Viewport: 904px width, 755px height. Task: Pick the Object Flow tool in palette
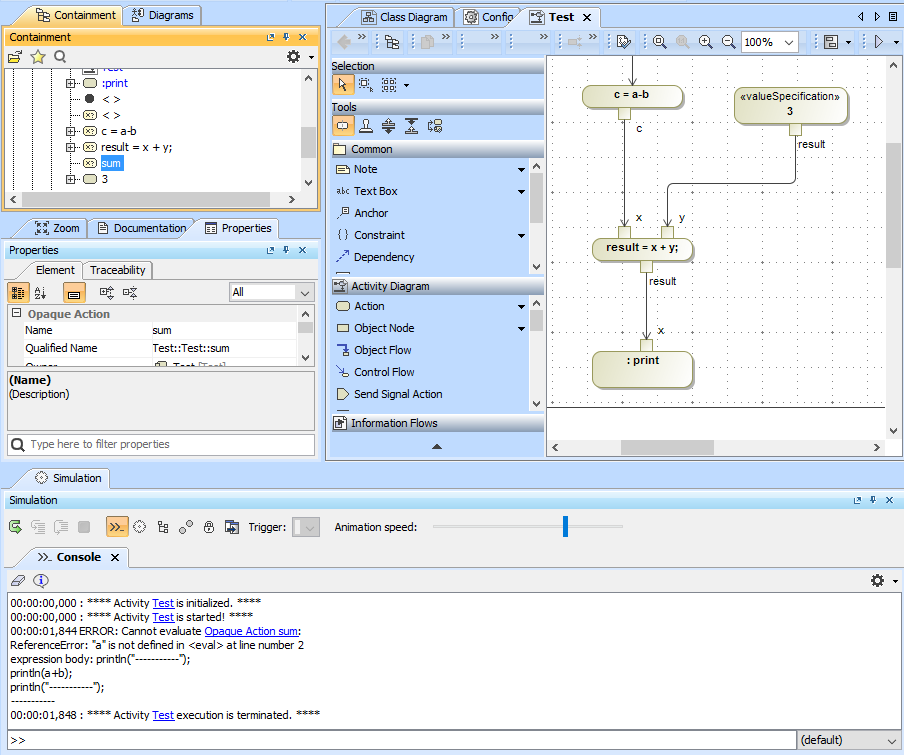382,350
